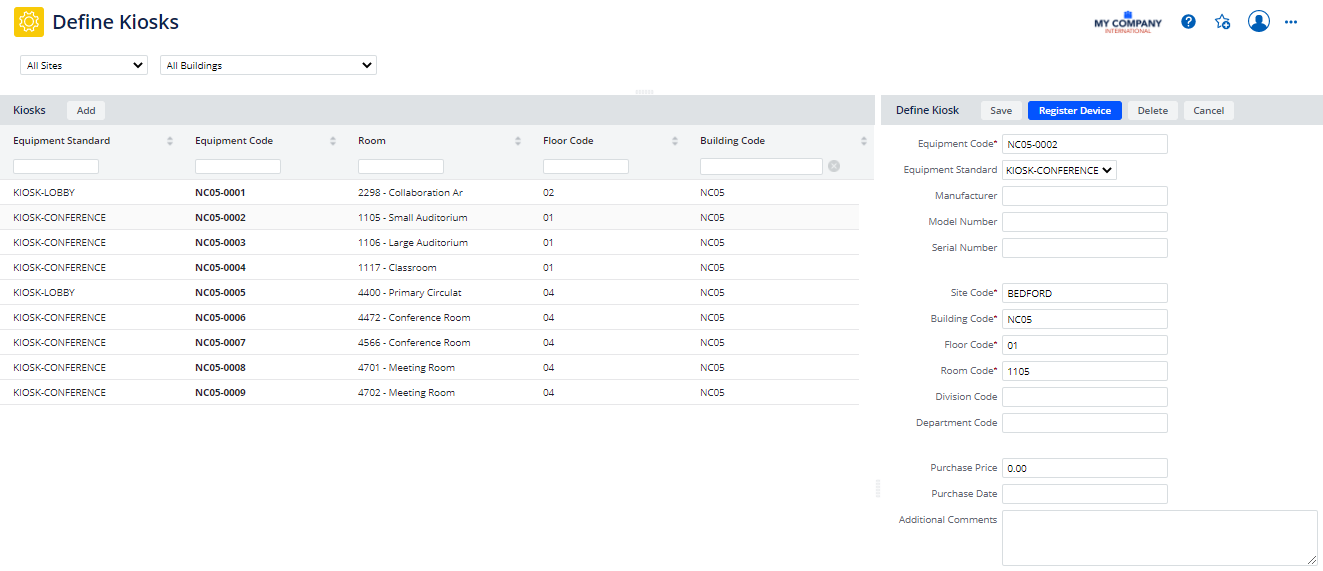
Task: Click the My Company International logo
Action: pos(1128,22)
